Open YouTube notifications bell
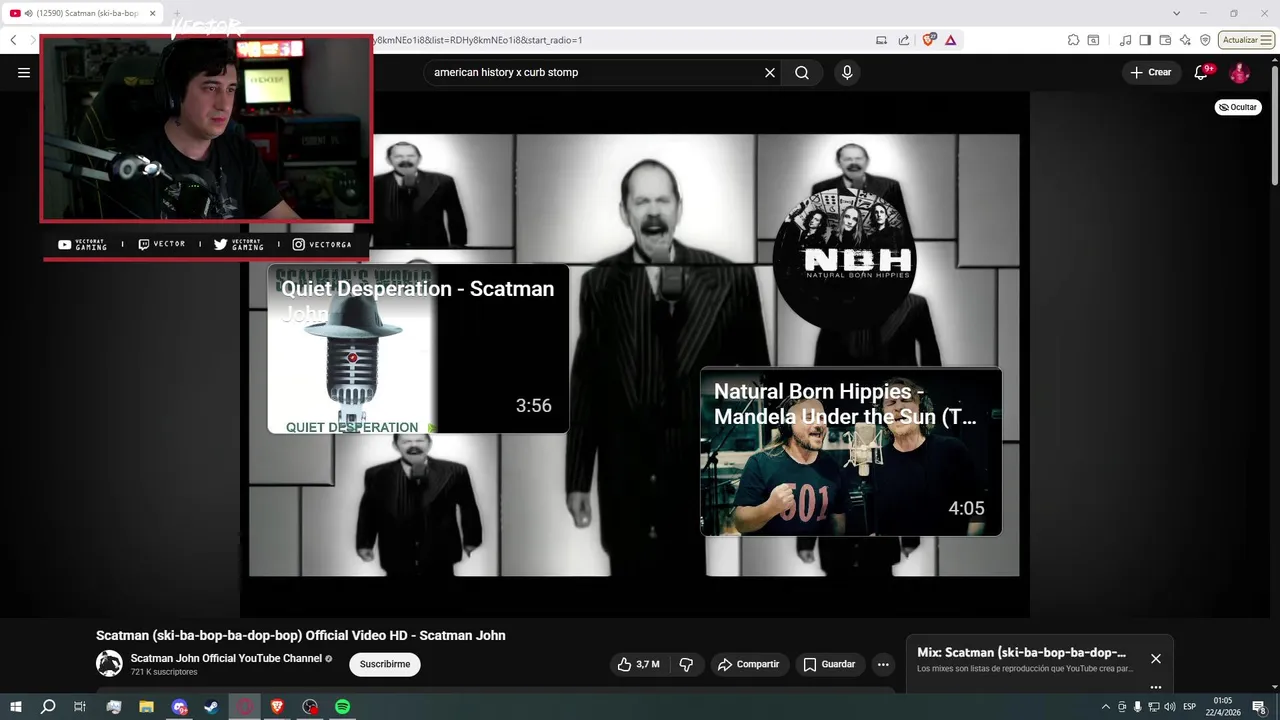 [1202, 73]
